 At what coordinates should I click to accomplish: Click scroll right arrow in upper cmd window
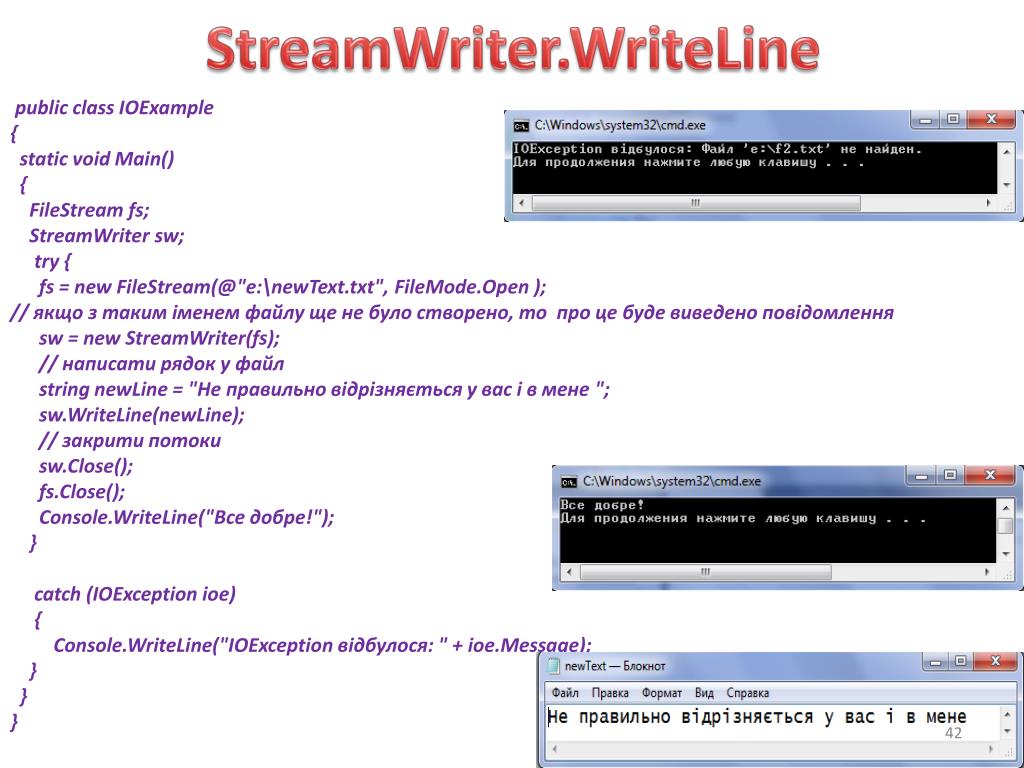pyautogui.click(x=988, y=203)
